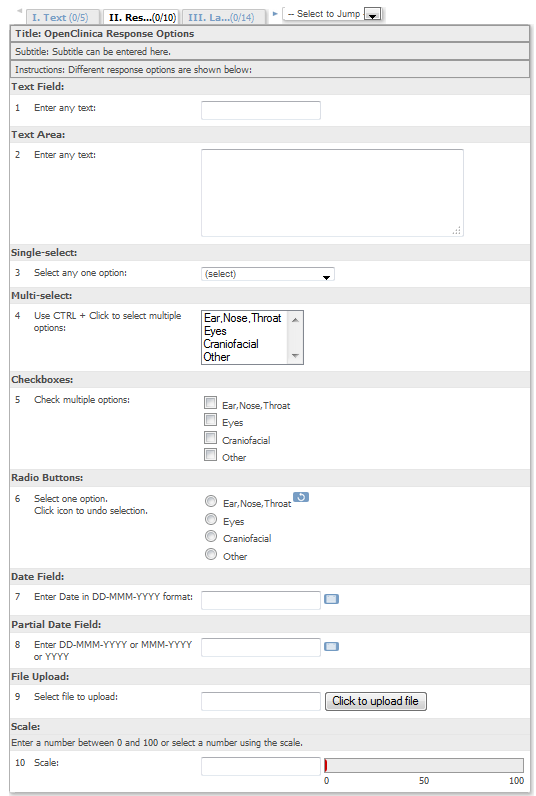Focus the Text Field input box

click(261, 110)
